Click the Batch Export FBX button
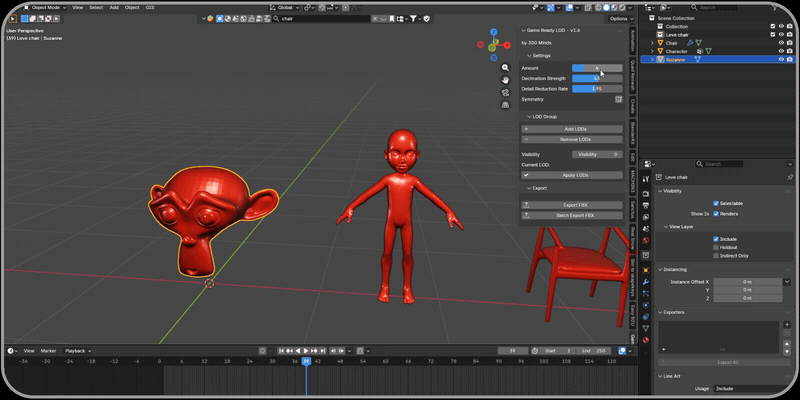 [x=572, y=215]
